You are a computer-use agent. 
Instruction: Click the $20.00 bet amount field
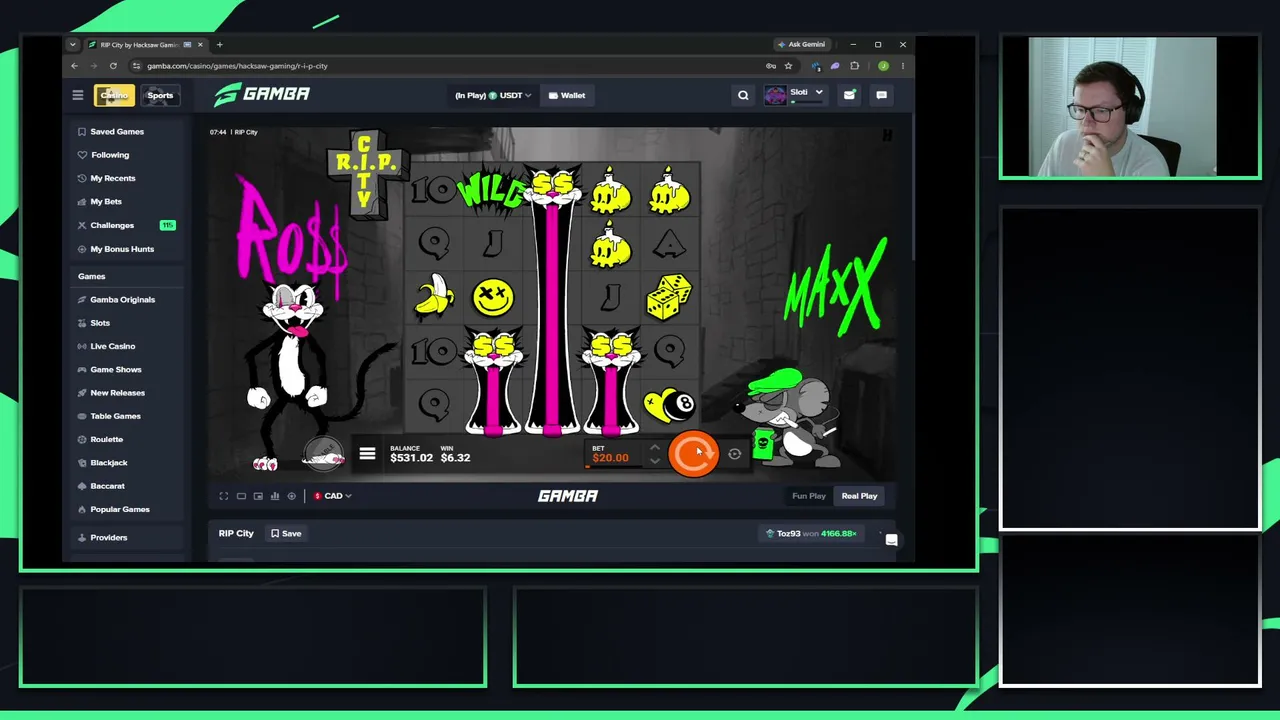click(x=611, y=458)
